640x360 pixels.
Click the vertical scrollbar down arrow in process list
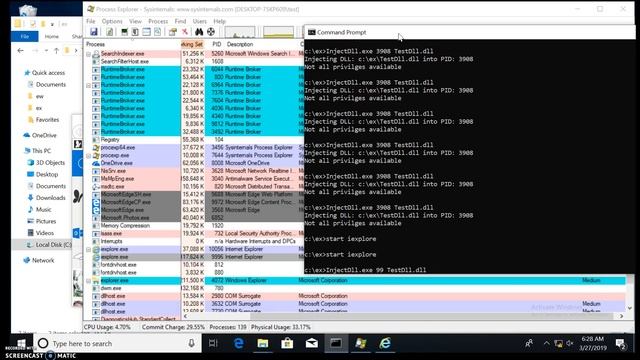630,308
